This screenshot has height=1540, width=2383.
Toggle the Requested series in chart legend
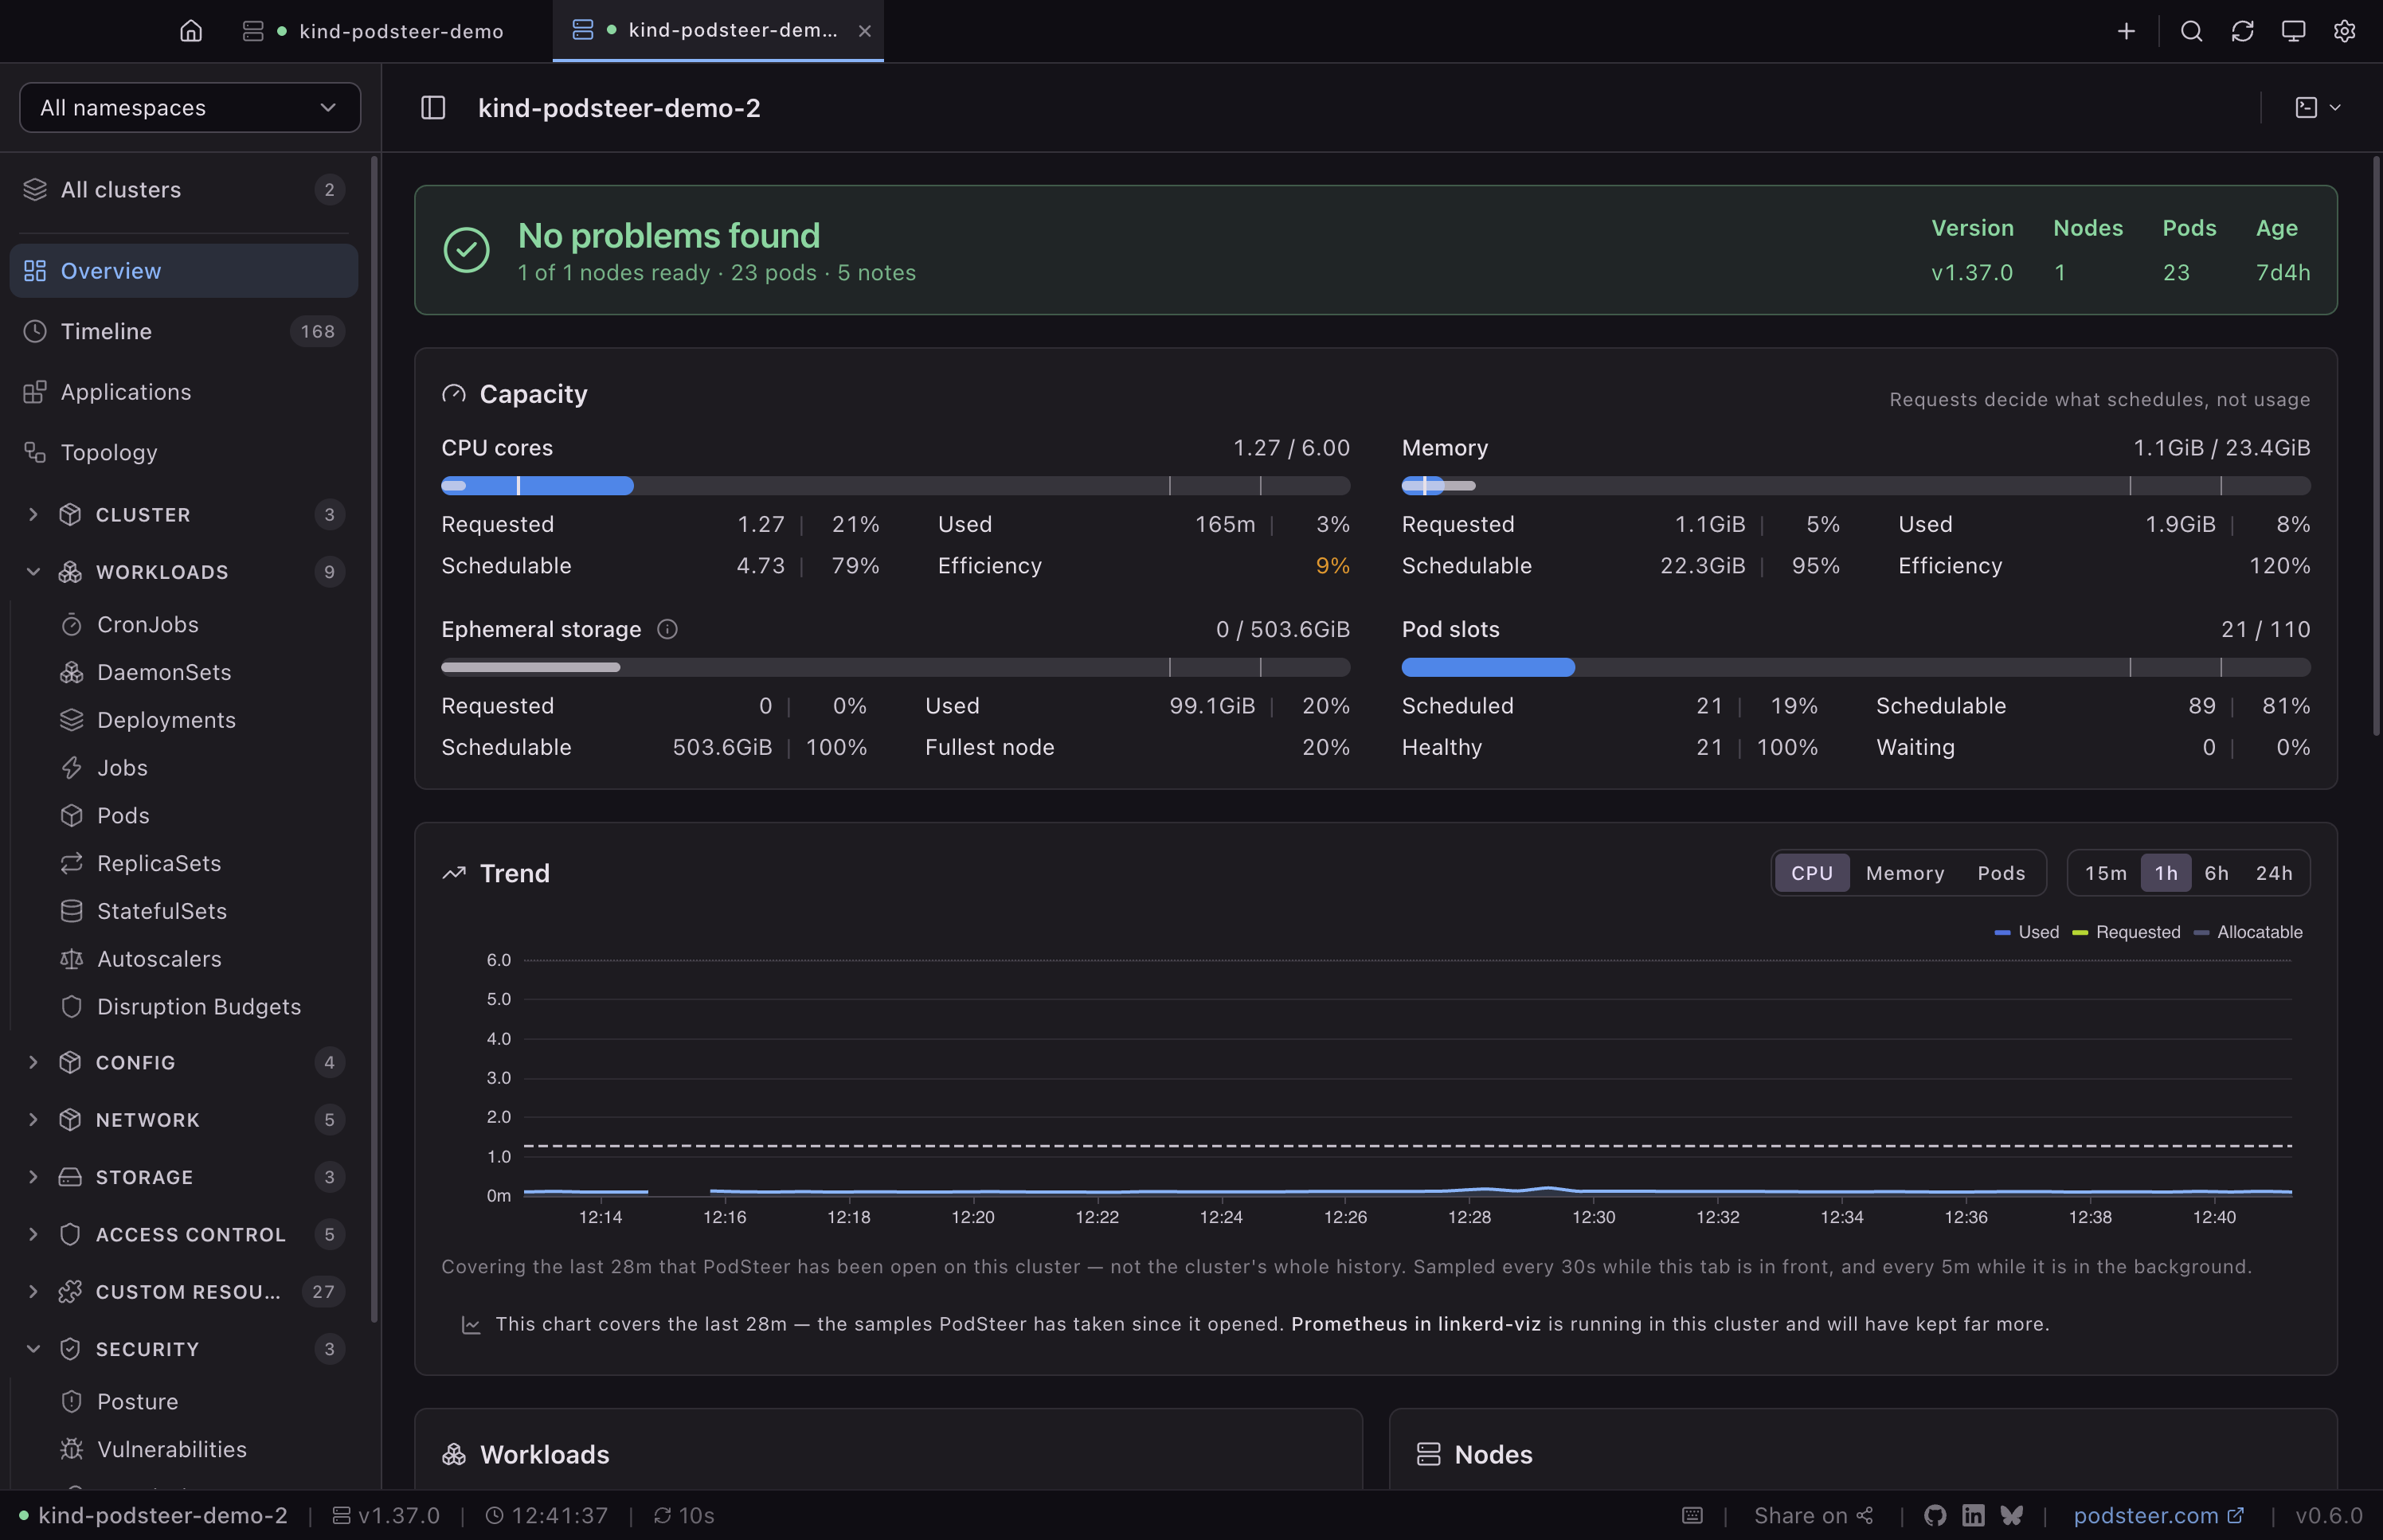(2126, 932)
